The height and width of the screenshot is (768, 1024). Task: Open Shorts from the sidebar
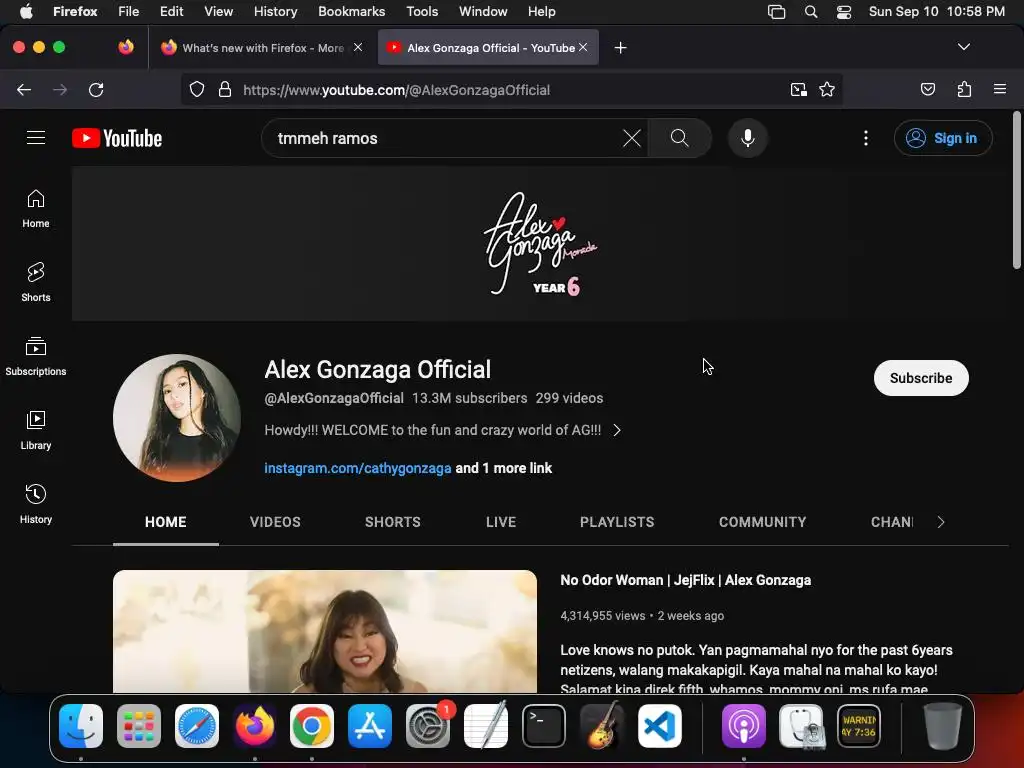(36, 282)
